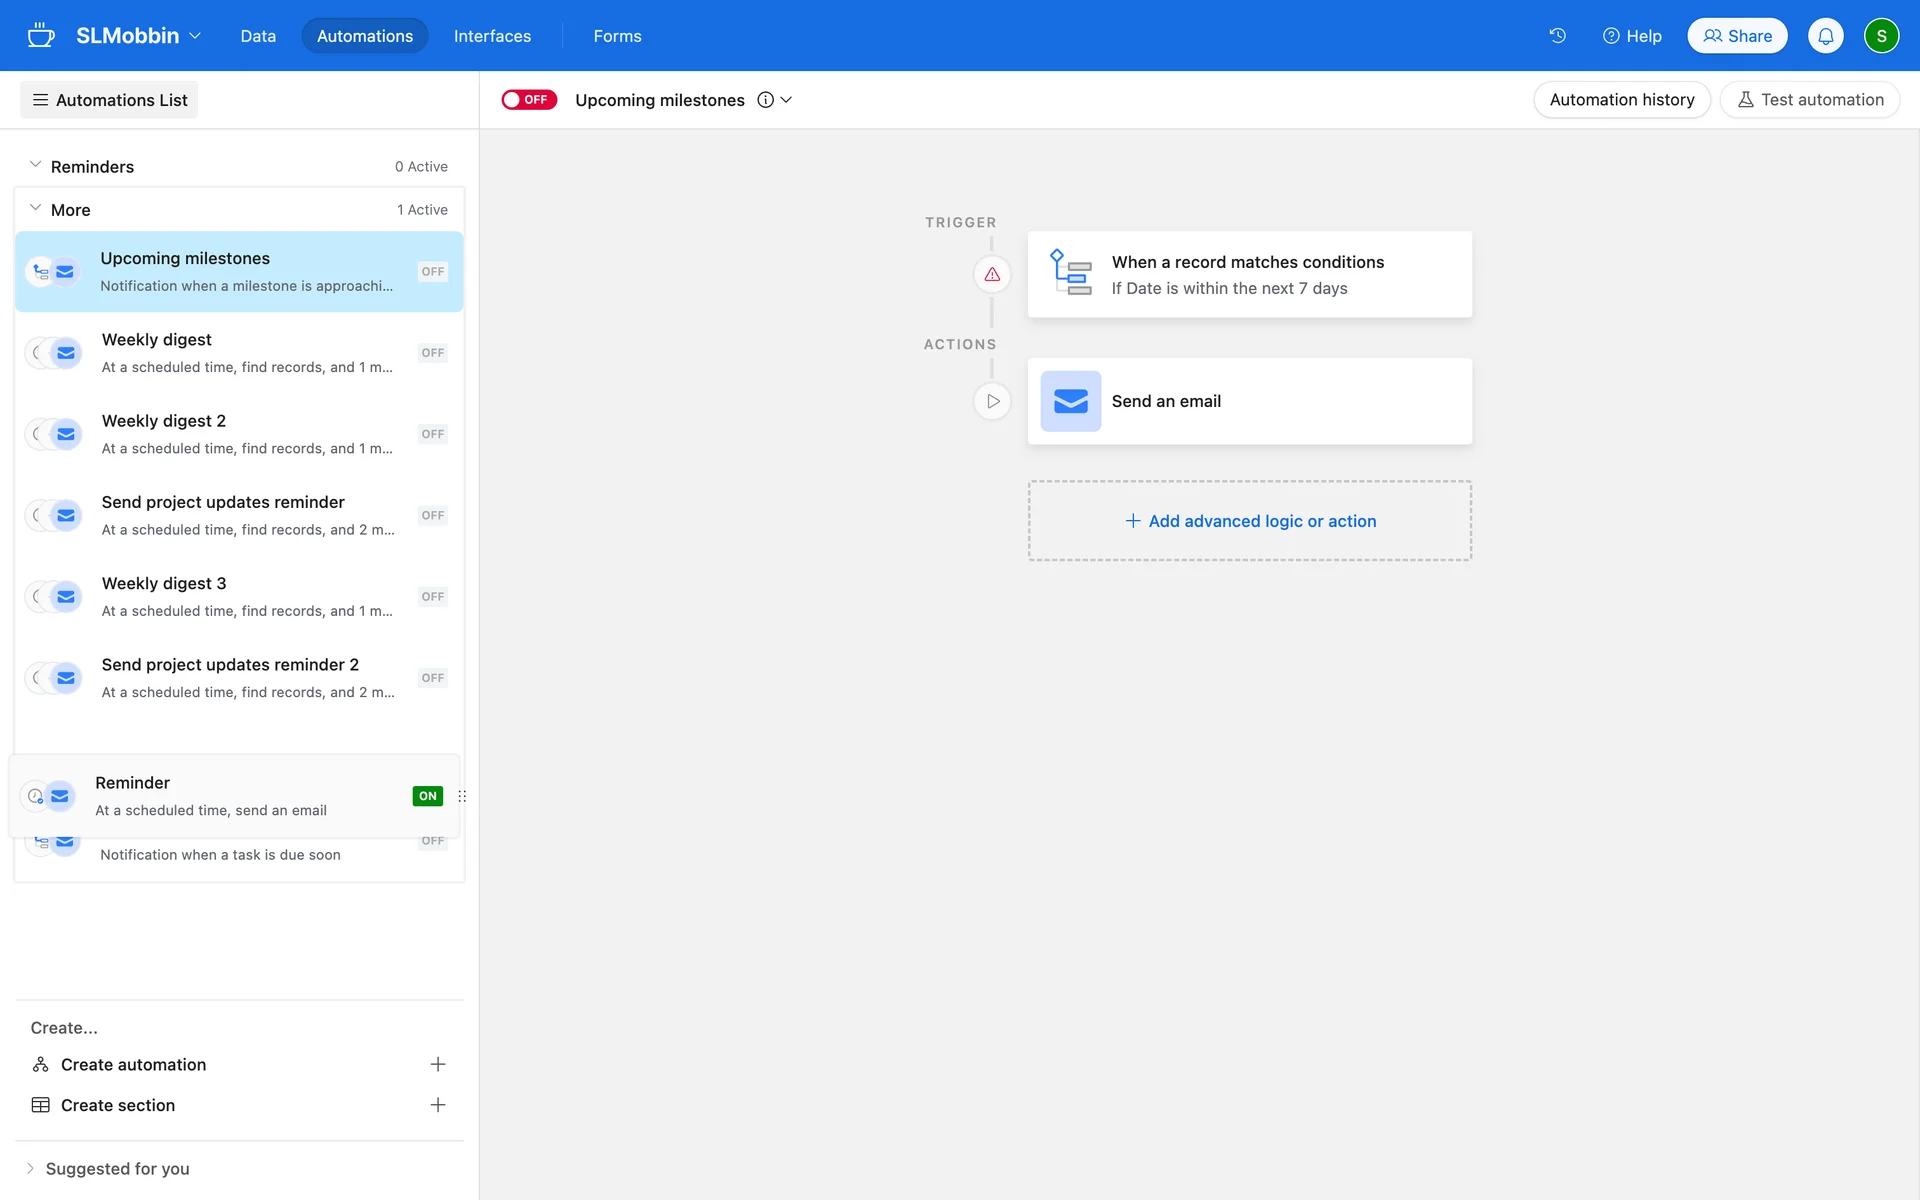Click the record matches conditions trigger icon
1920x1200 pixels.
click(1070, 273)
